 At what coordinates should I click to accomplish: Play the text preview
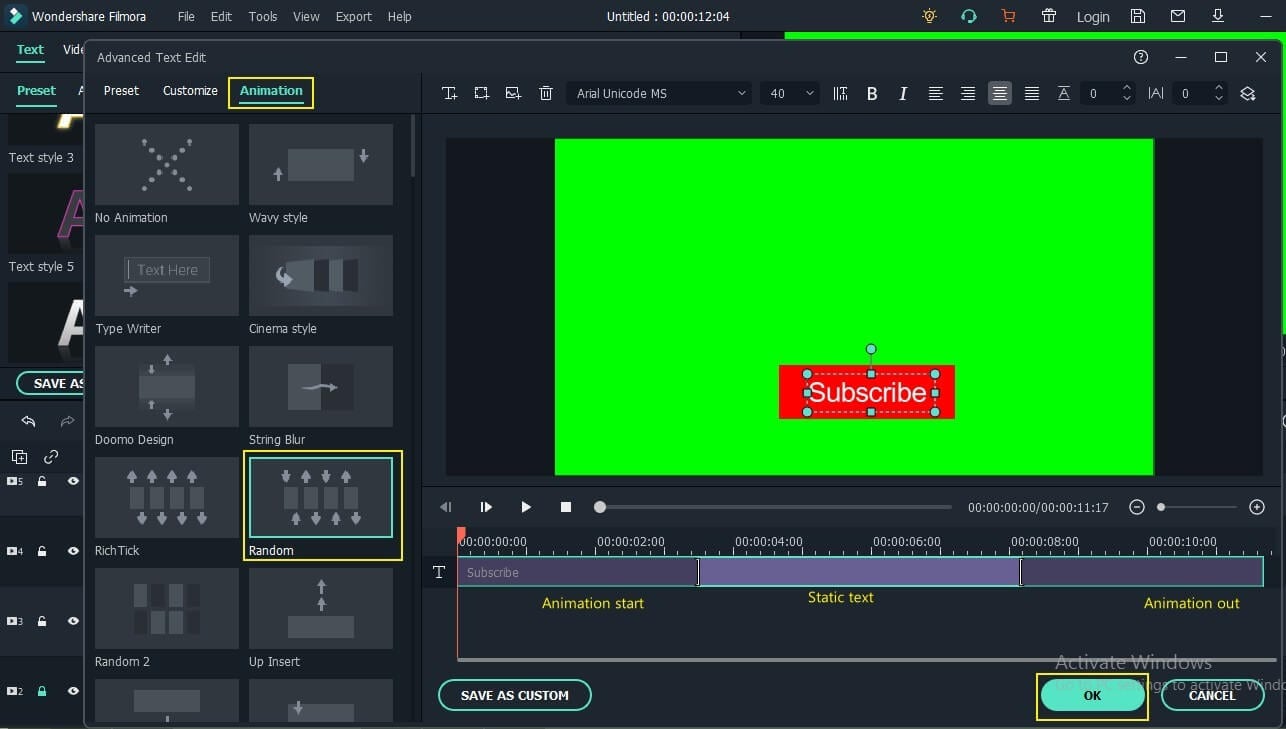tap(526, 507)
